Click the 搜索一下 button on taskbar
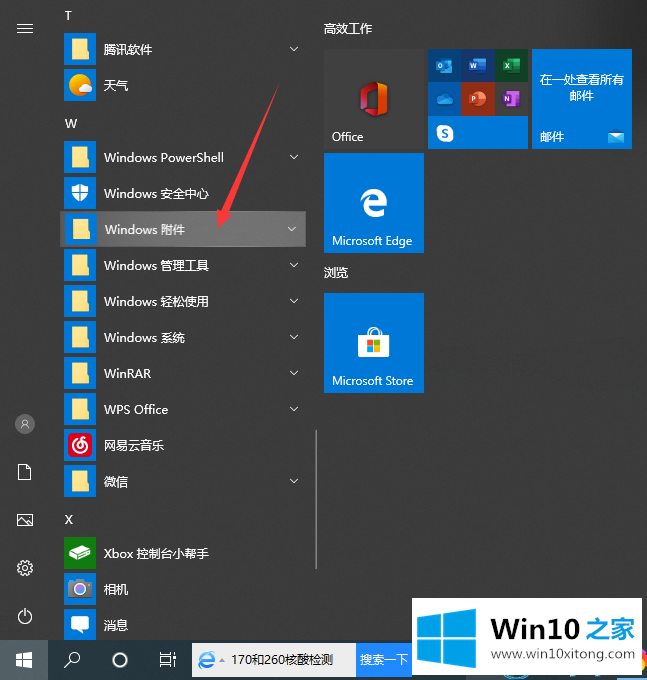Image resolution: width=647 pixels, height=680 pixels. [383, 660]
